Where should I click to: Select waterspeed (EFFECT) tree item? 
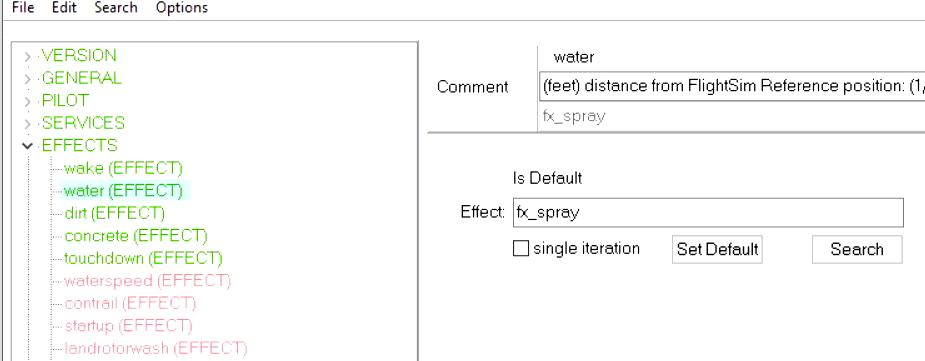147,281
